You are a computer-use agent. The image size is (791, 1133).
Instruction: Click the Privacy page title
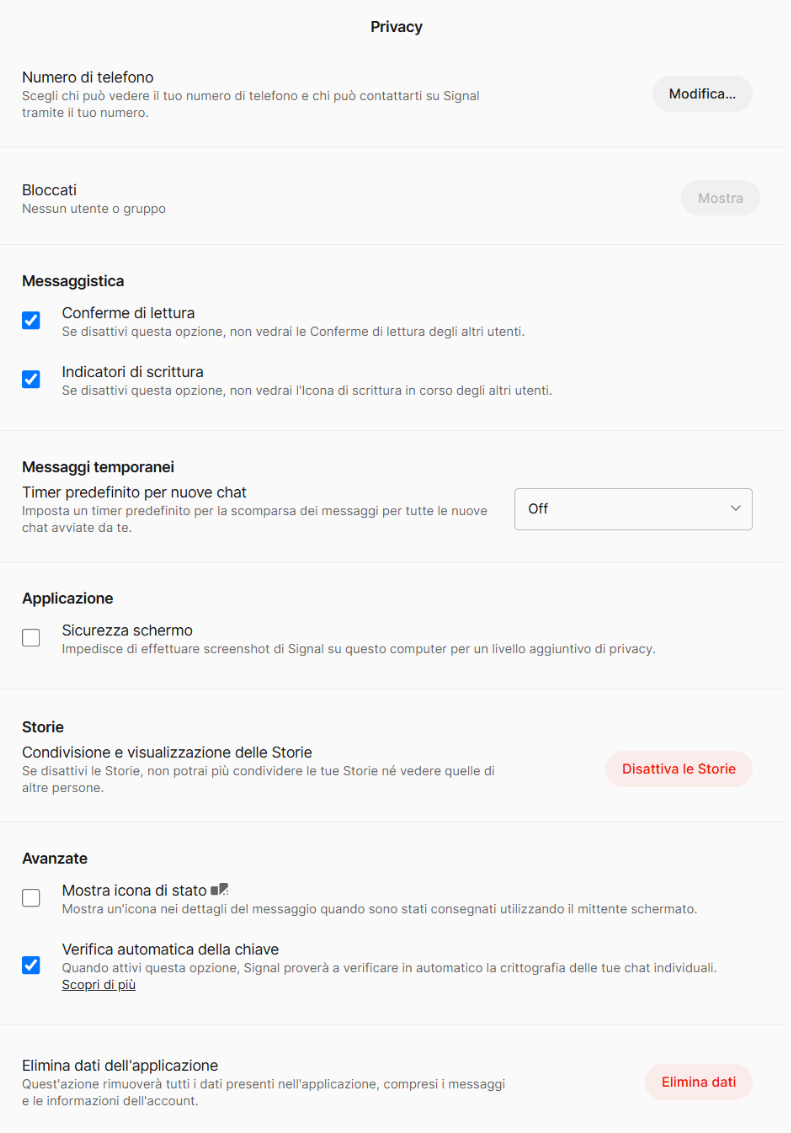(396, 27)
